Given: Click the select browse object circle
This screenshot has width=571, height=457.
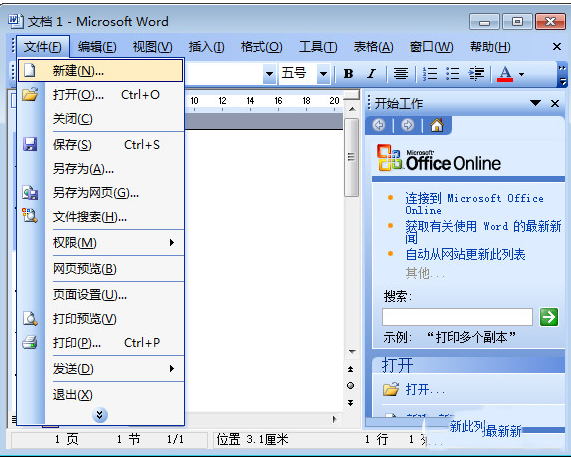Looking at the screenshot, I should coord(351,386).
